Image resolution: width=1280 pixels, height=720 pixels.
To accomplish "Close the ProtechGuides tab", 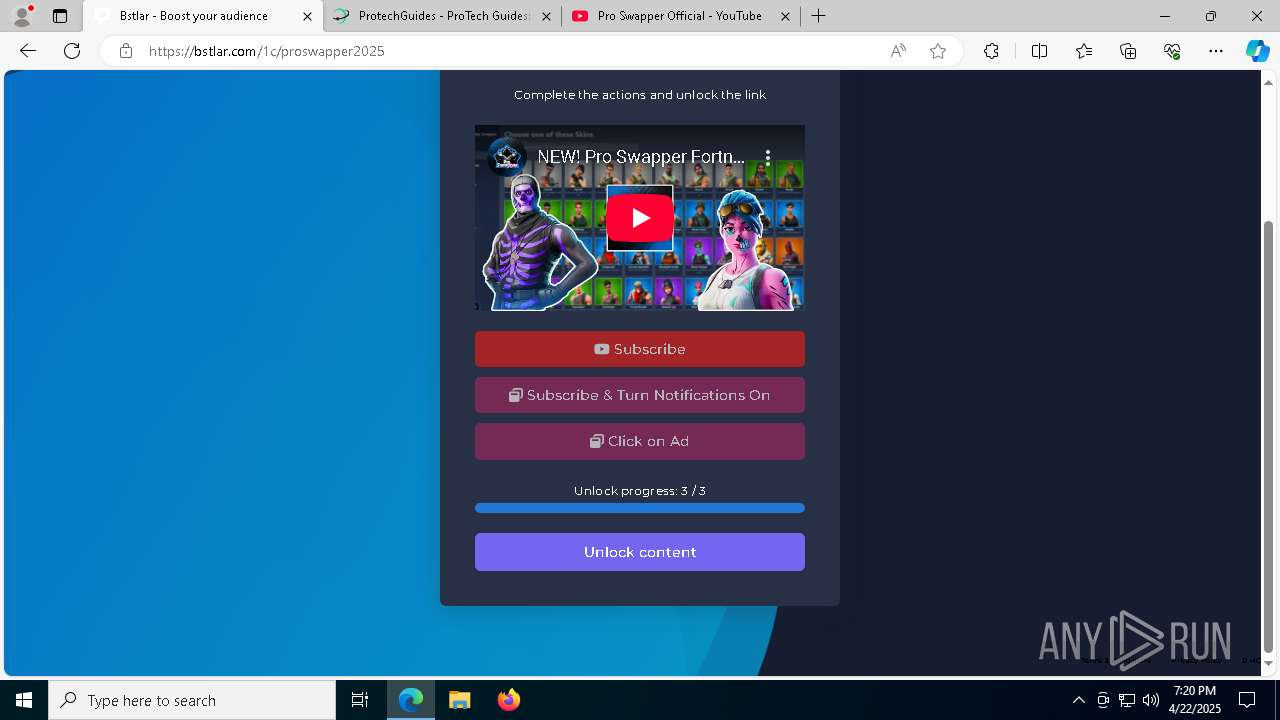I will pyautogui.click(x=547, y=16).
